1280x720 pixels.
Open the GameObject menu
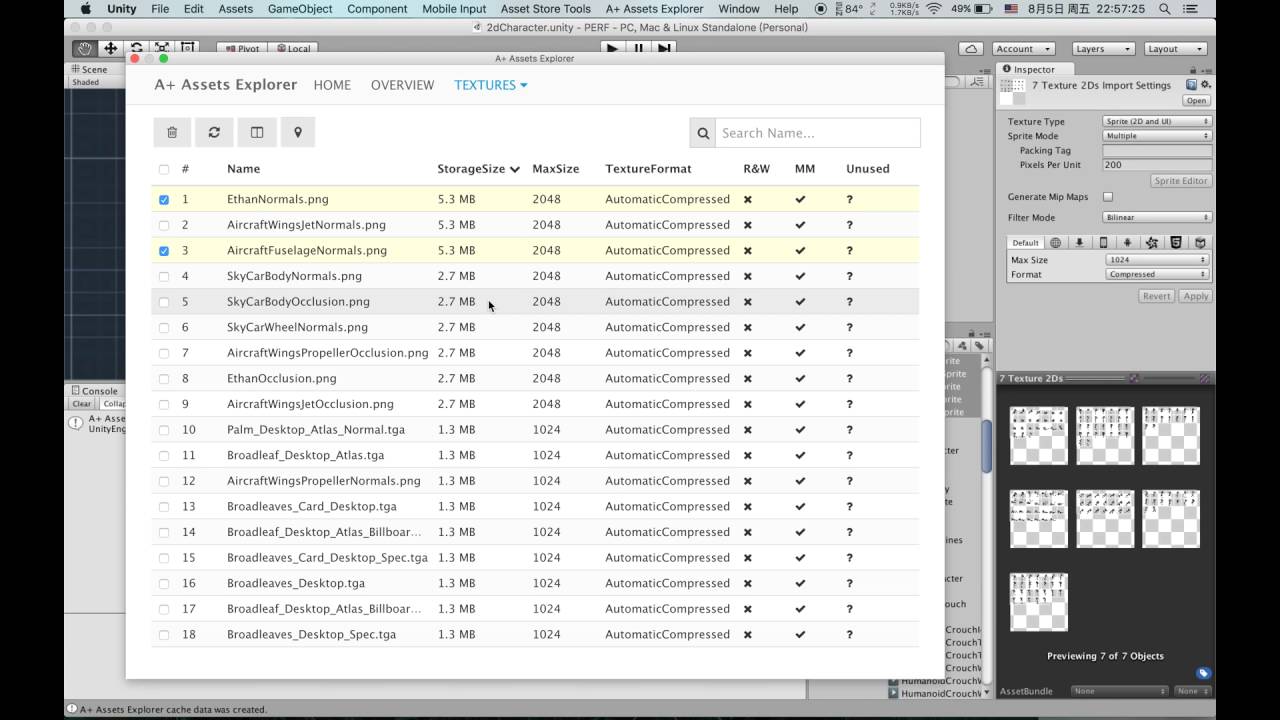300,9
